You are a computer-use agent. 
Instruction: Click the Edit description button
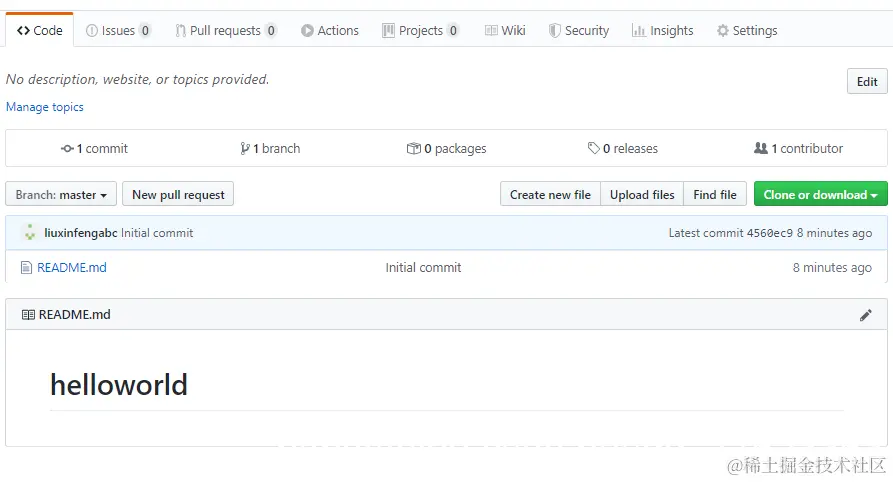pos(867,81)
